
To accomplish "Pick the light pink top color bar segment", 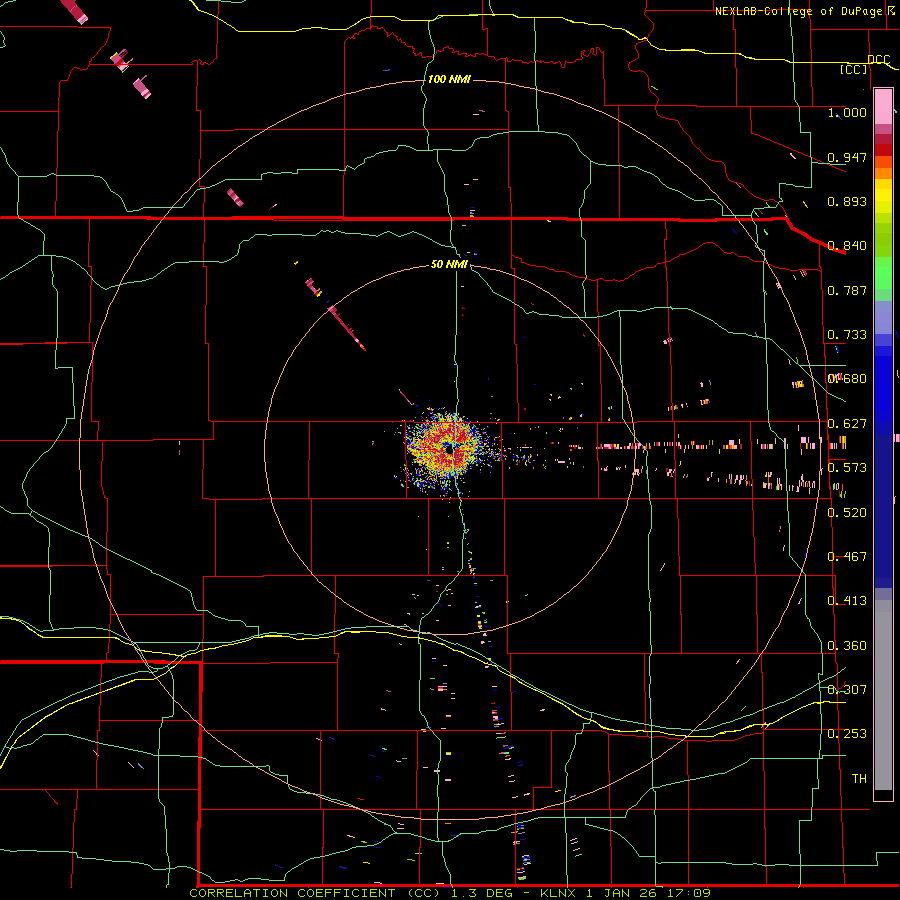I will [883, 107].
